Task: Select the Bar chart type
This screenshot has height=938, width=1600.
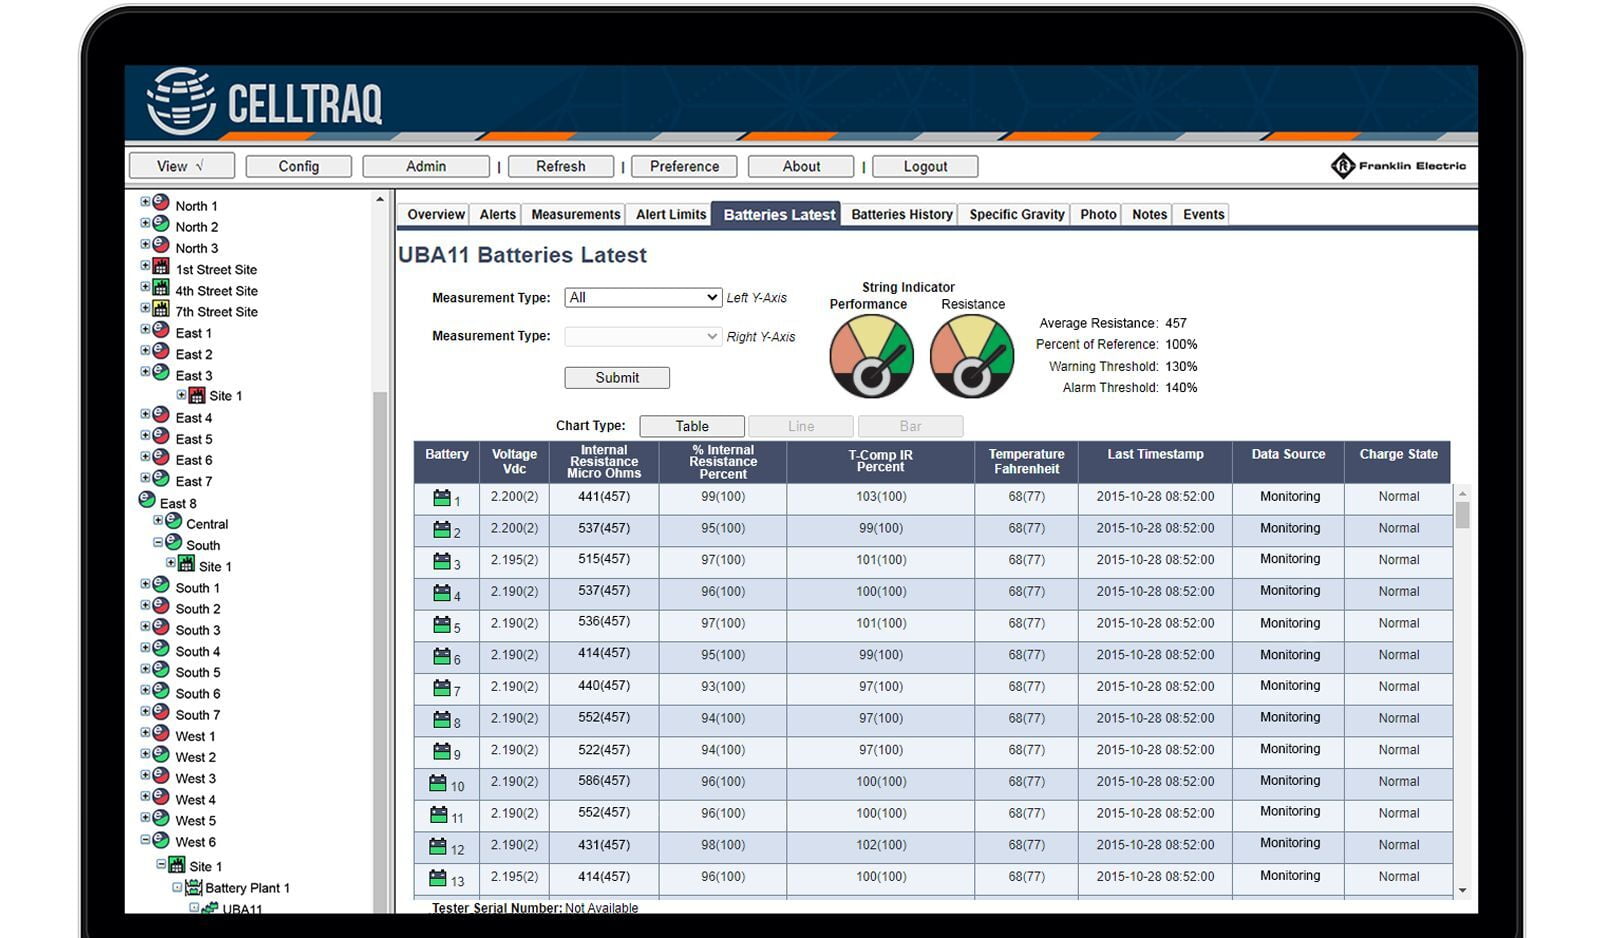Action: click(910, 426)
